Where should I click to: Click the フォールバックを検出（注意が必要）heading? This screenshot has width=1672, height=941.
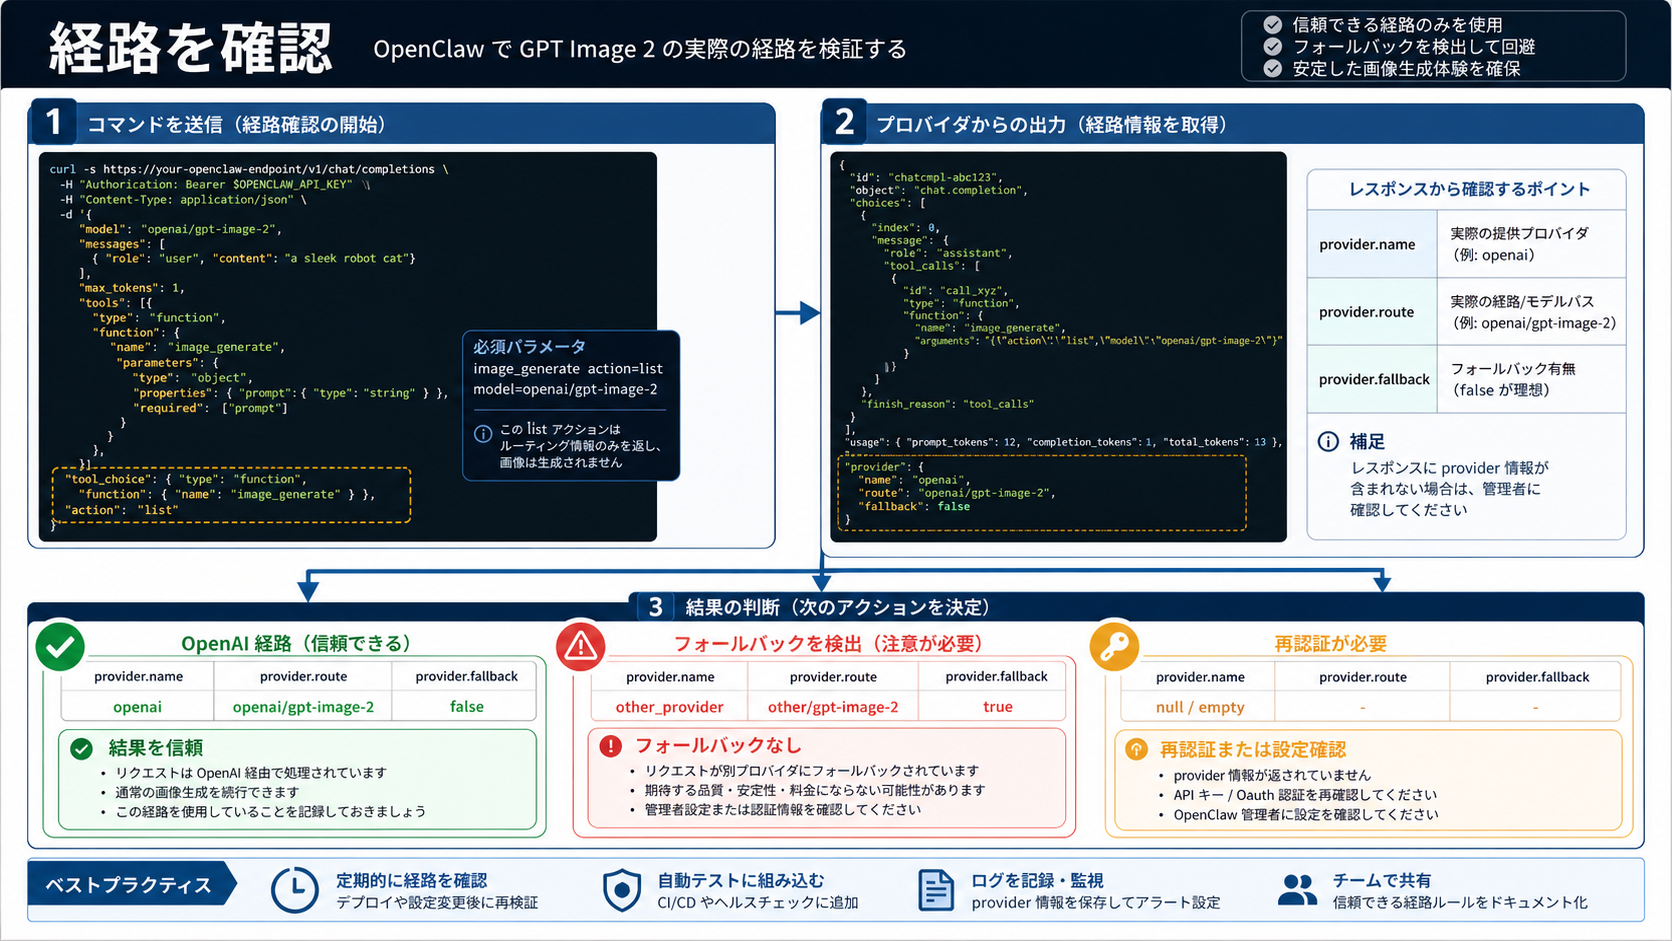point(829,643)
